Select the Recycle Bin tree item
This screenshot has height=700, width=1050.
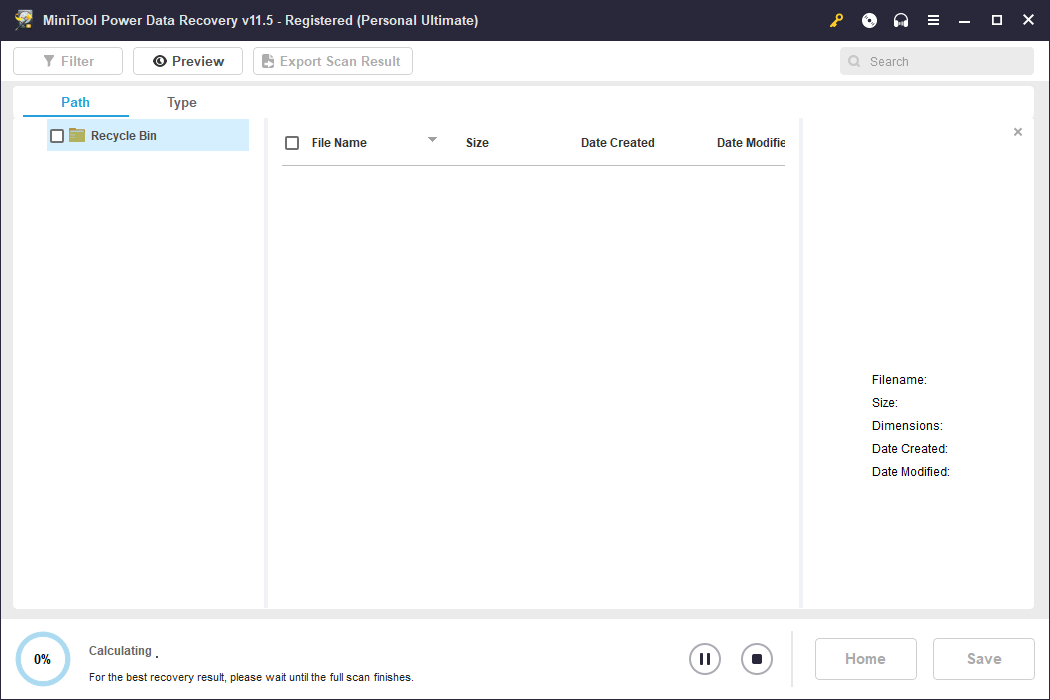tap(148, 135)
